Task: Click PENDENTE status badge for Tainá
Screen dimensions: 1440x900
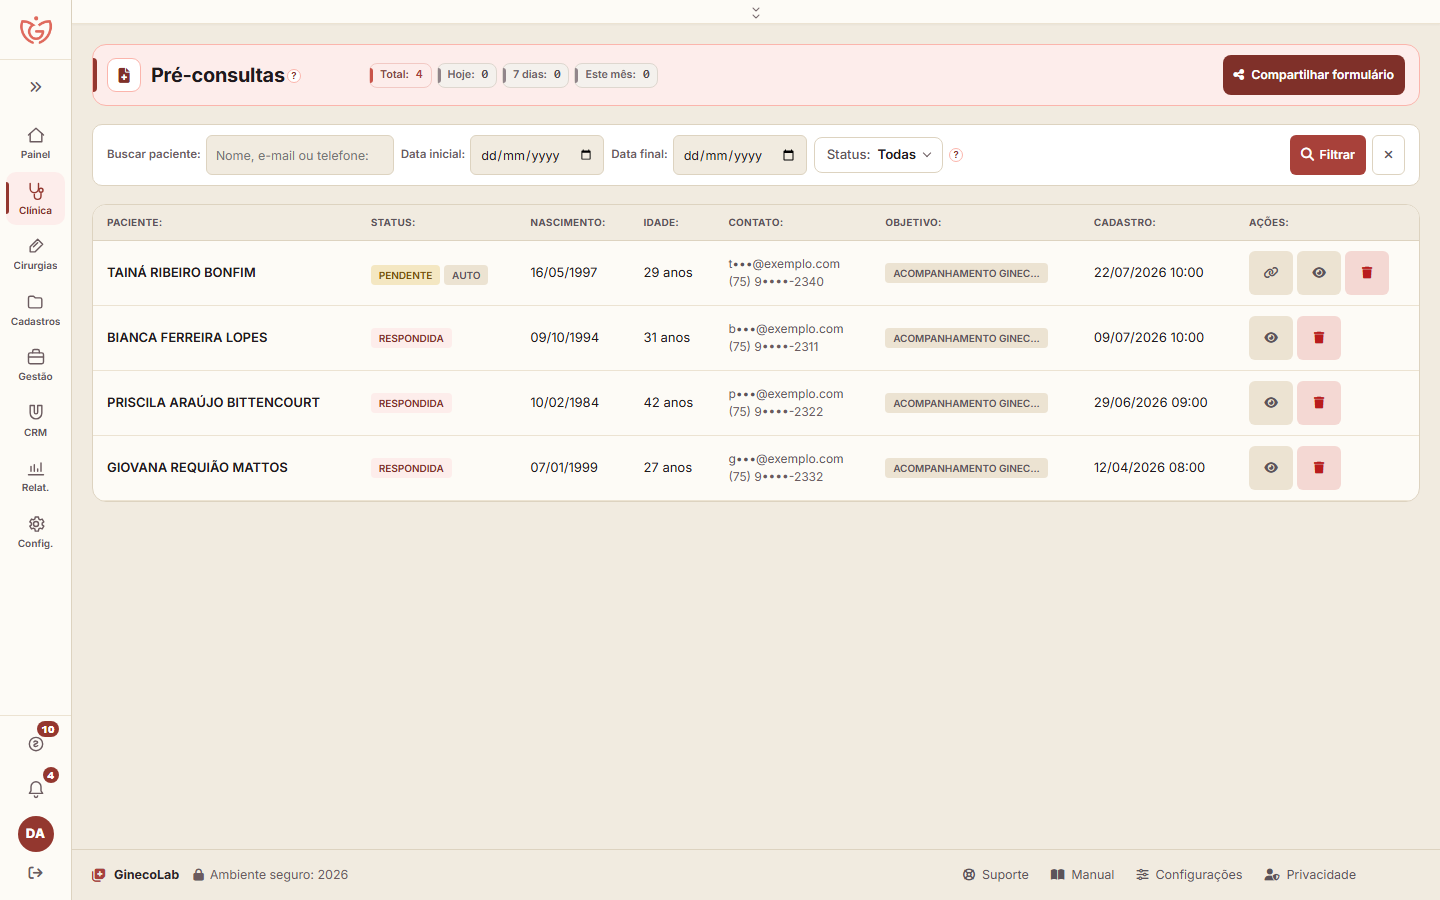Action: tap(405, 275)
